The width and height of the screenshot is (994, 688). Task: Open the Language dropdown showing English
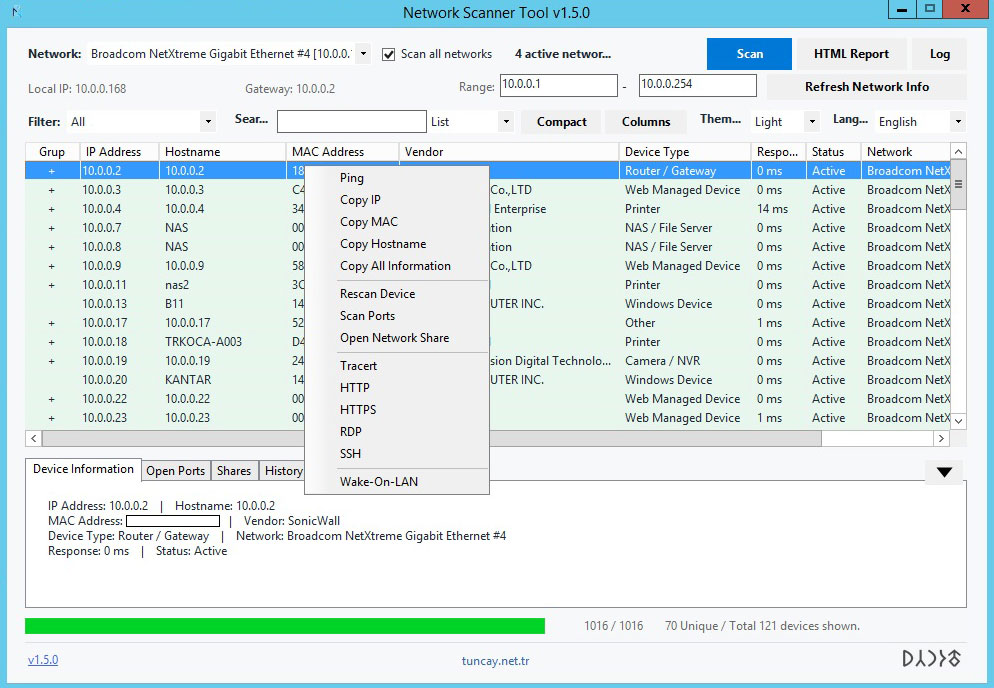(958, 121)
